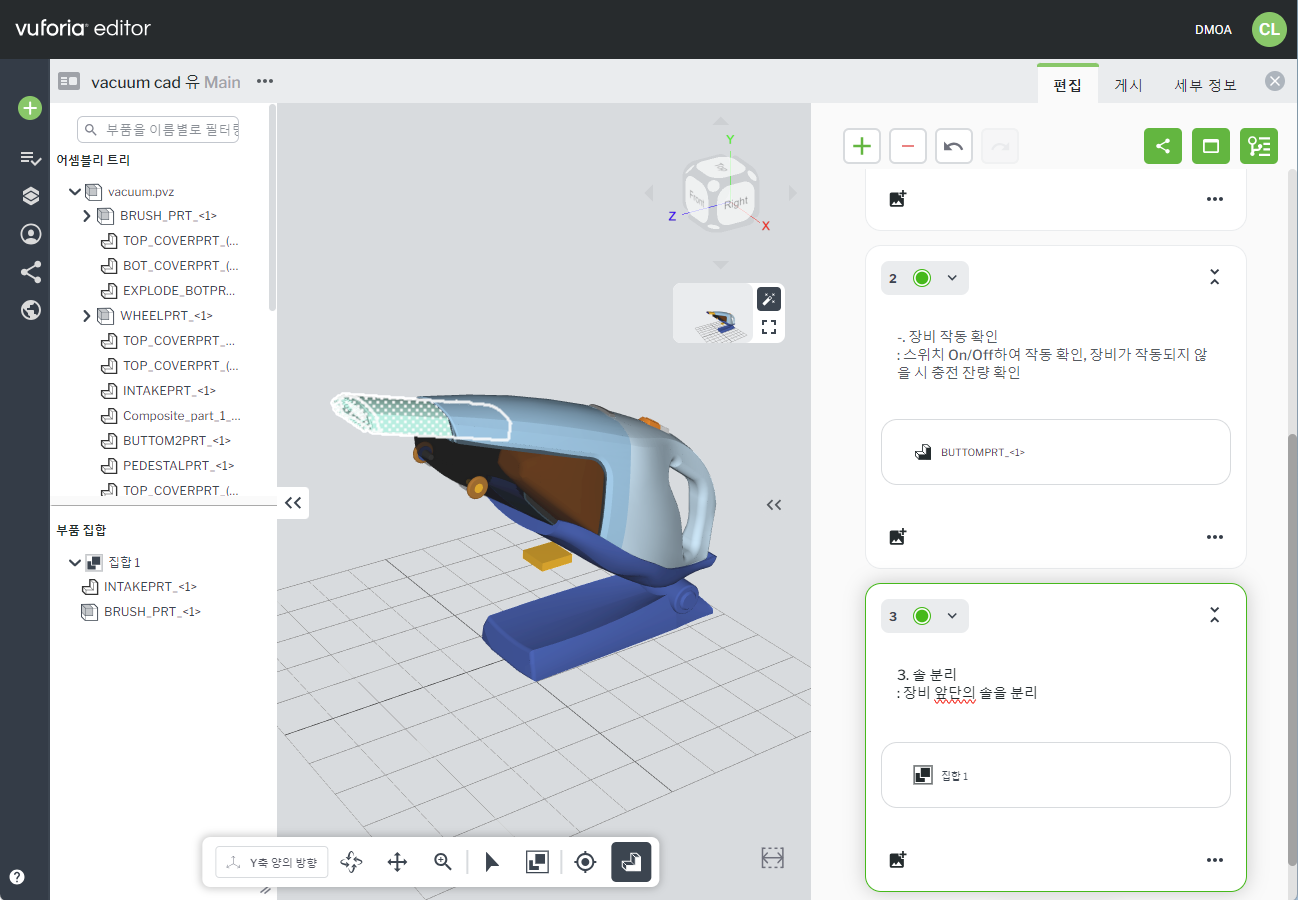Expand the BRUSH_PRT_<1> tree node
The image size is (1298, 900).
coord(87,216)
